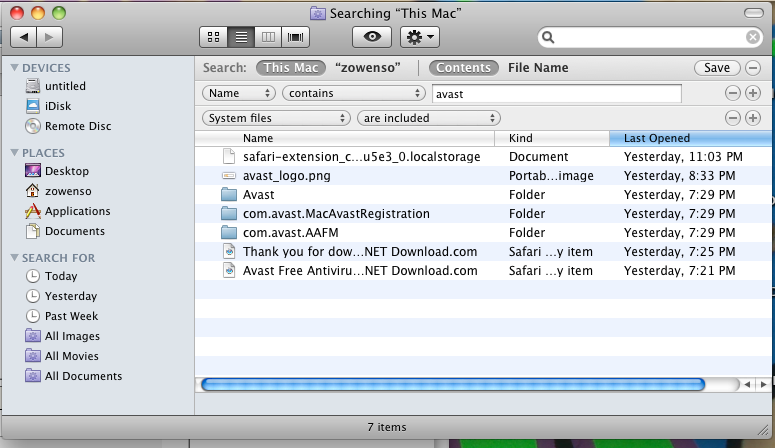Select the This Mac search scope

pyautogui.click(x=291, y=68)
